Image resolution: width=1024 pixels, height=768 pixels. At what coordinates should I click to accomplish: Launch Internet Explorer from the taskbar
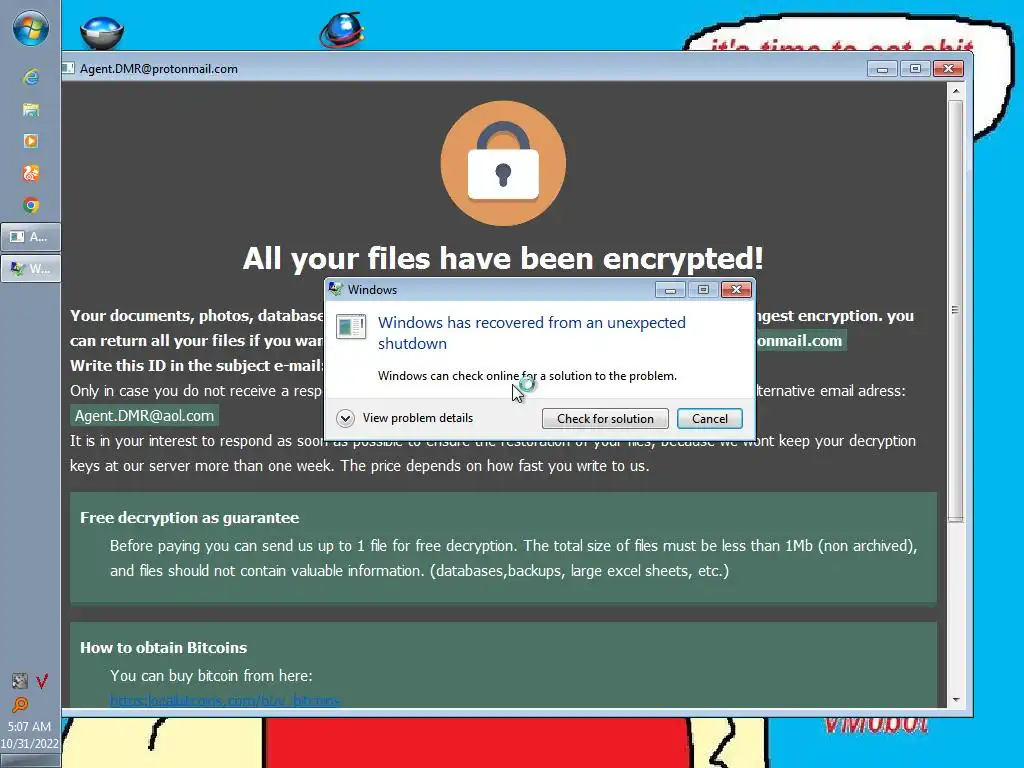(x=31, y=77)
